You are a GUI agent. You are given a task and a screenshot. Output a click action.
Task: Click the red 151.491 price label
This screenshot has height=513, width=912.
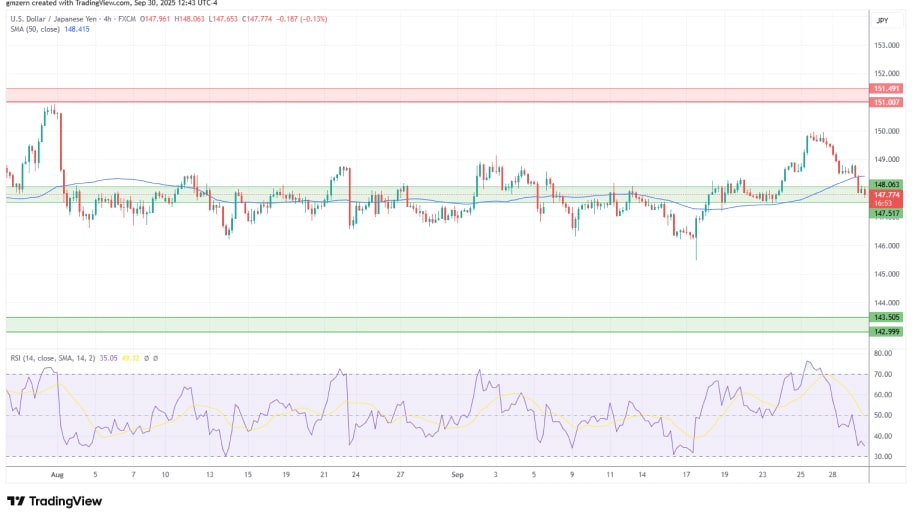[x=882, y=89]
